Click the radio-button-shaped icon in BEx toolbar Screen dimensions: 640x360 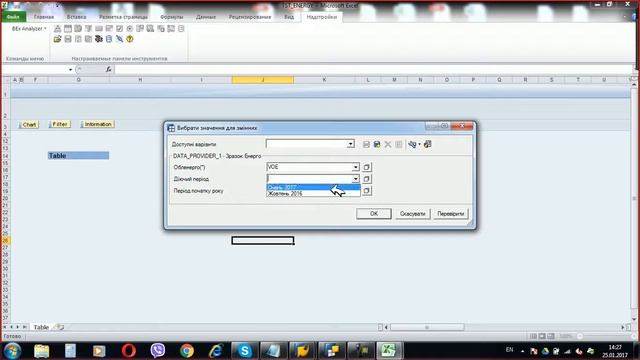tap(130, 29)
